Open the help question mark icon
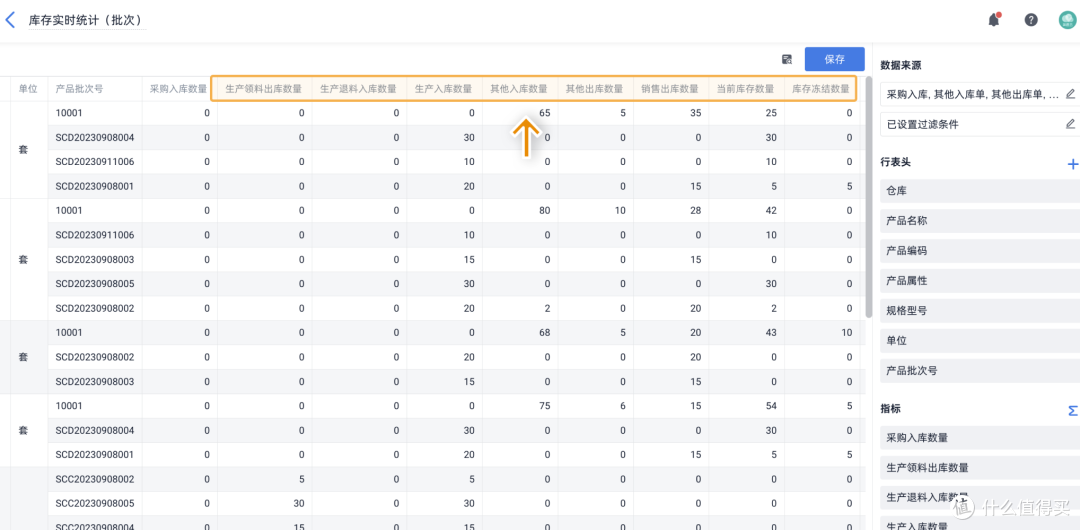 [x=1031, y=20]
